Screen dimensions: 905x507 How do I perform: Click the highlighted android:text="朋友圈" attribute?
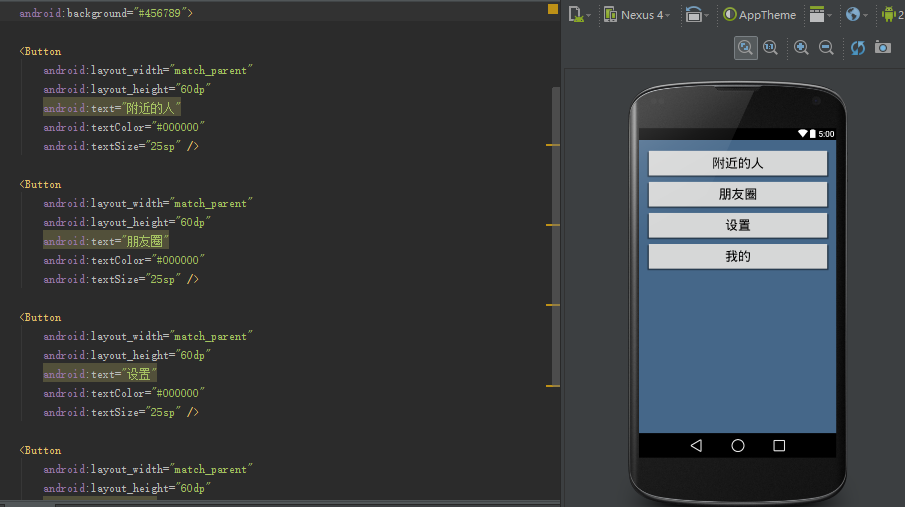point(106,241)
